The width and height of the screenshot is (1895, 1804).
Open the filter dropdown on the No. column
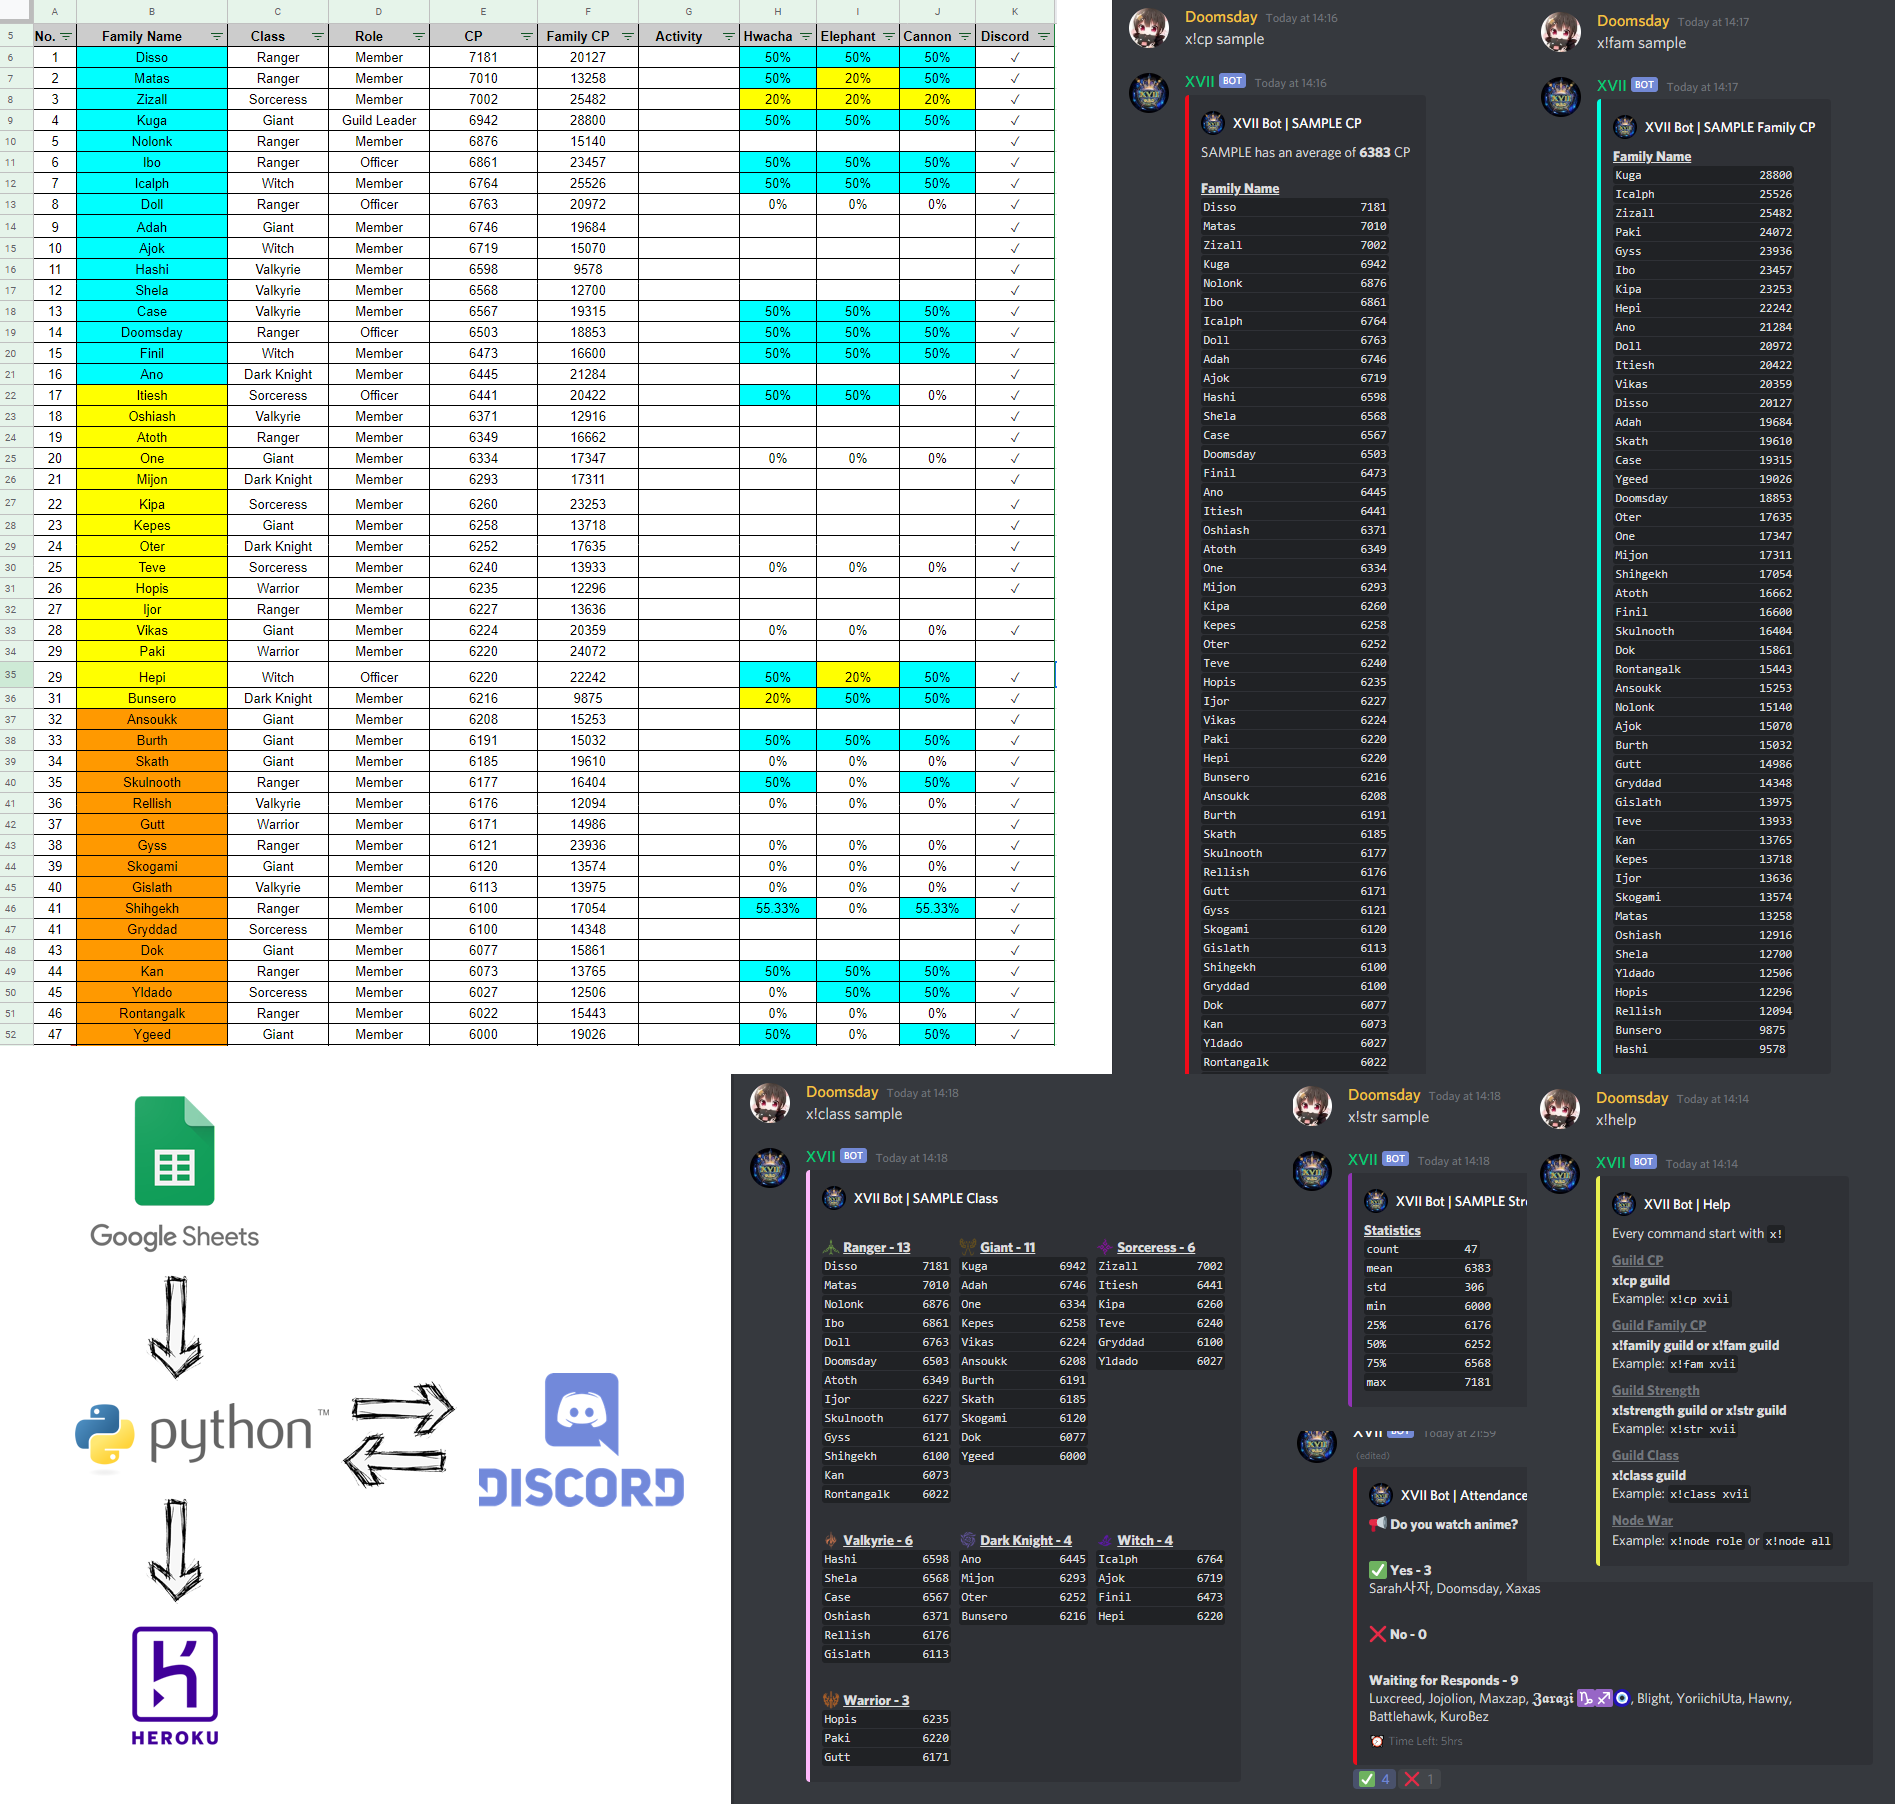point(66,36)
